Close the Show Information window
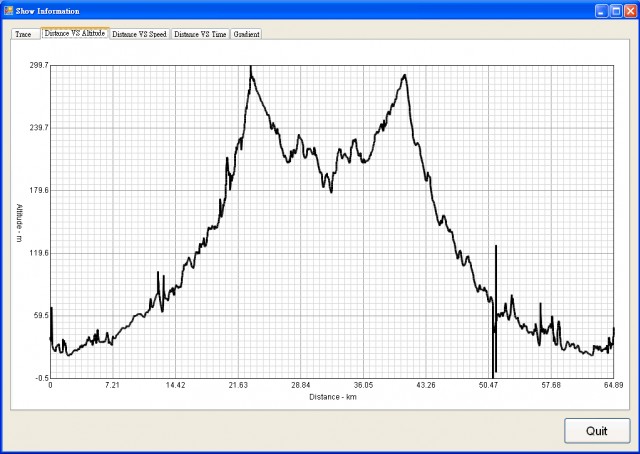 630,11
